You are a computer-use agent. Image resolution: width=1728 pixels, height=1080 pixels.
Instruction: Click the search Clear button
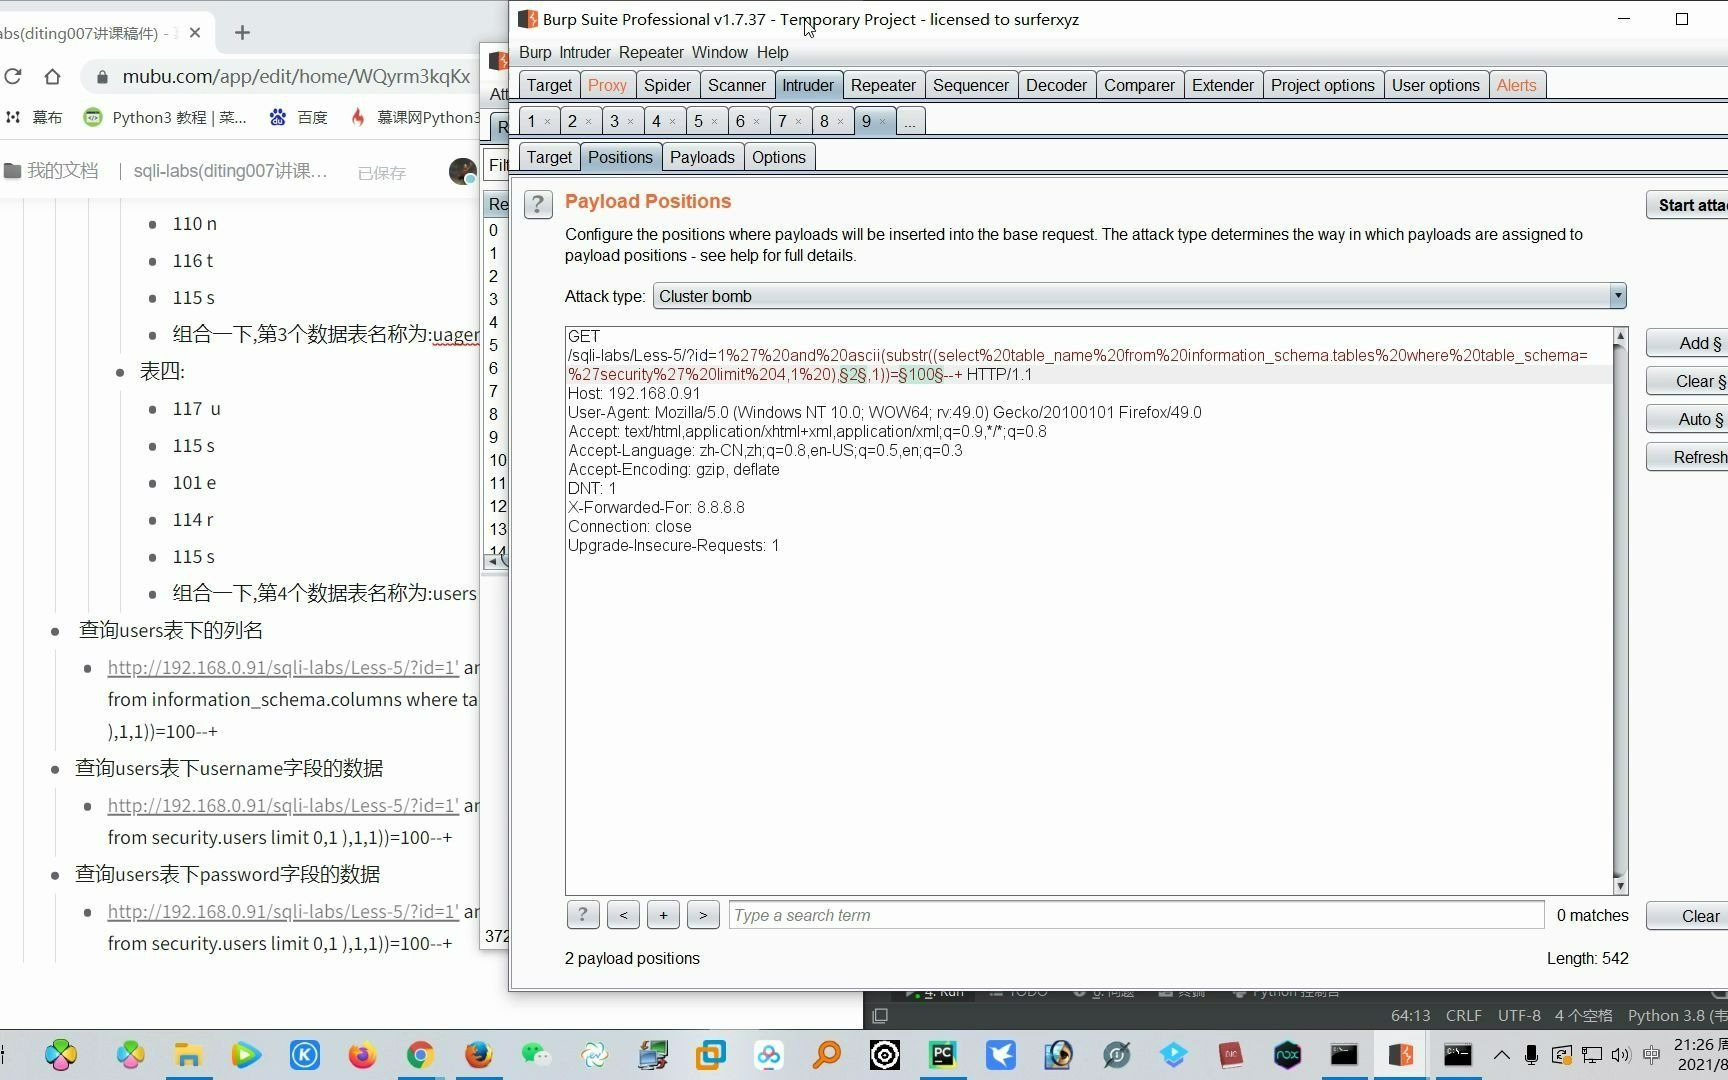1688,916
